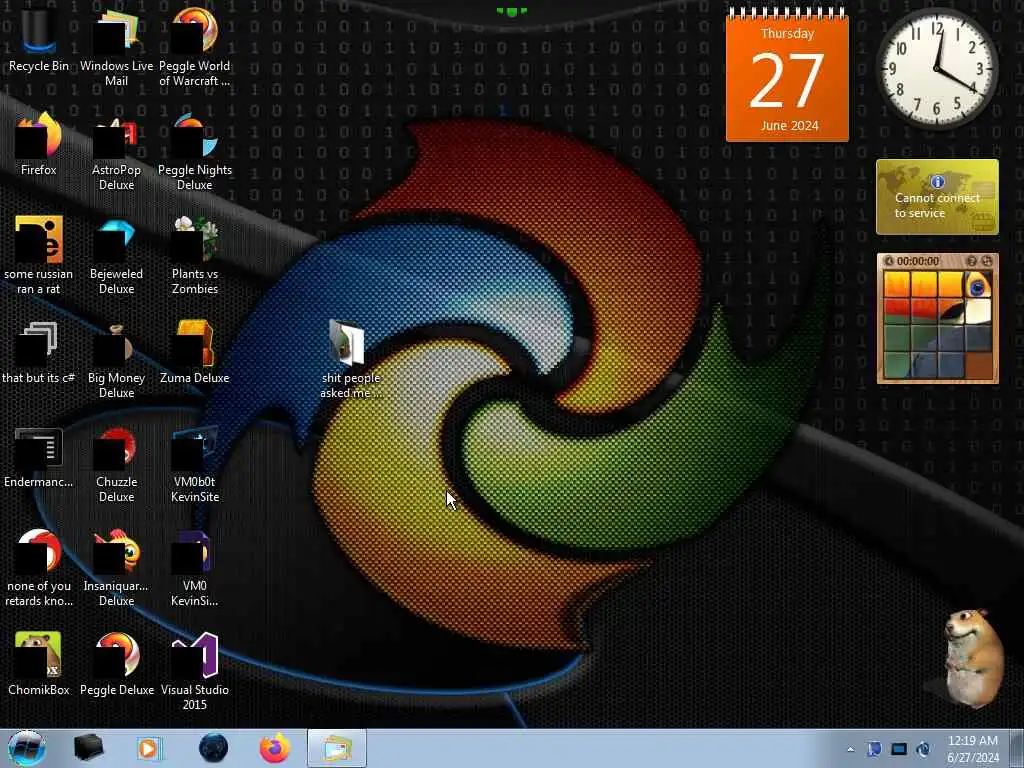1024x768 pixels.
Task: Click the Show desktop button
Action: (1017, 748)
